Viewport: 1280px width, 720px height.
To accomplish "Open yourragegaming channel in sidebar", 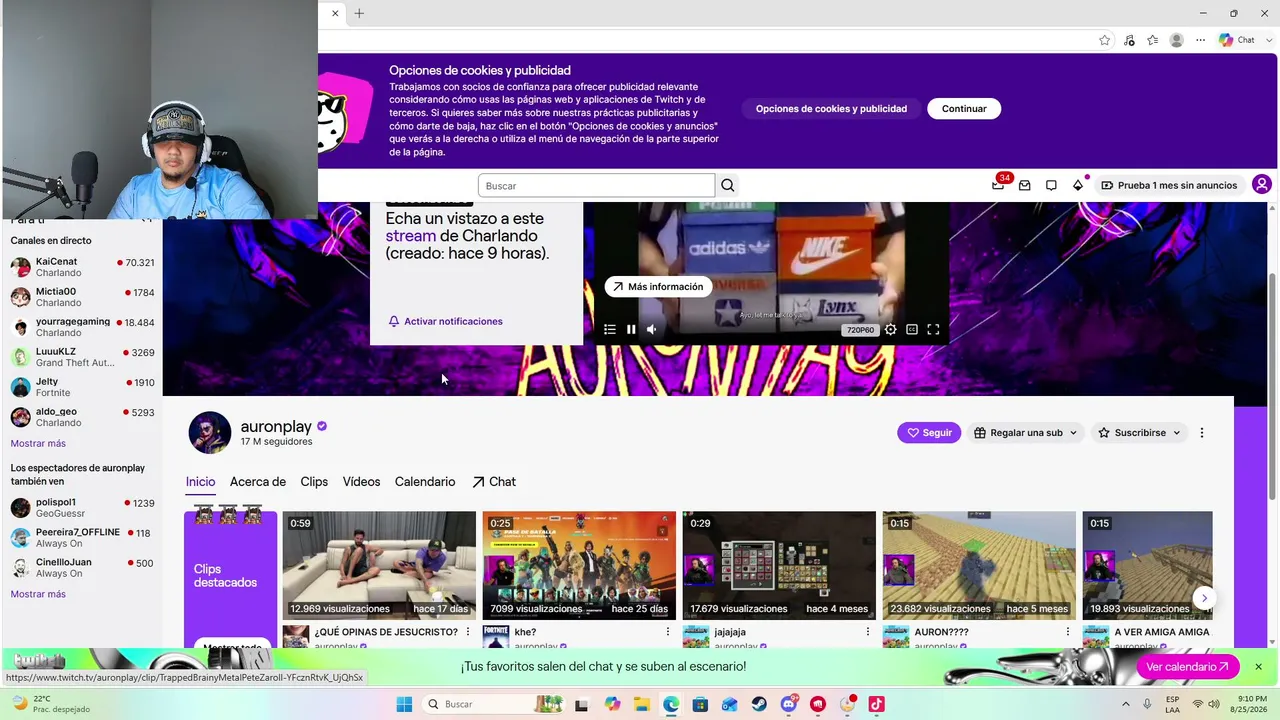I will coord(82,327).
